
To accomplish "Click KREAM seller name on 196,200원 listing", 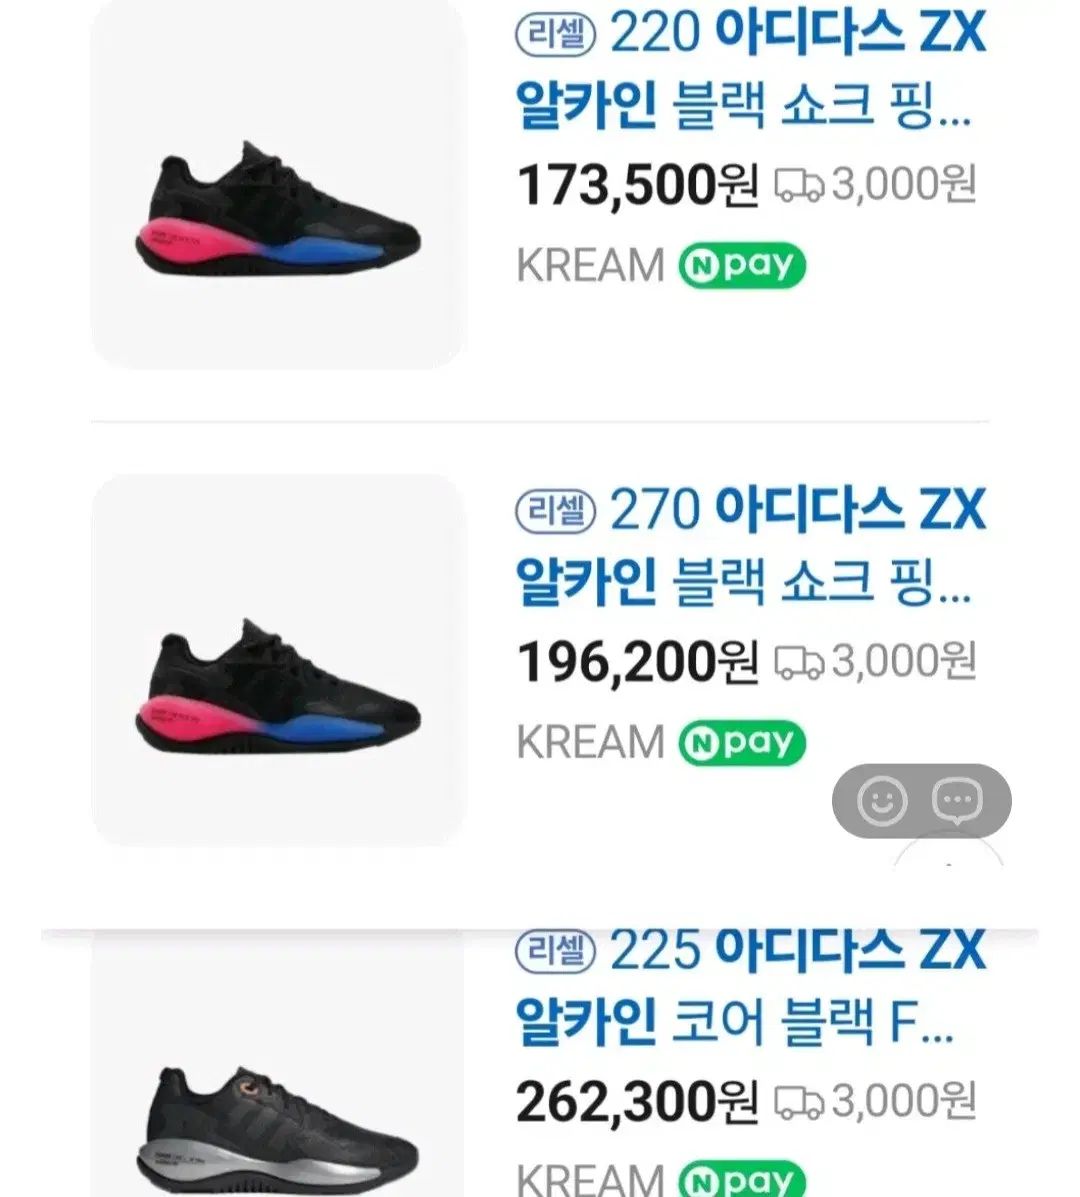I will click(590, 742).
